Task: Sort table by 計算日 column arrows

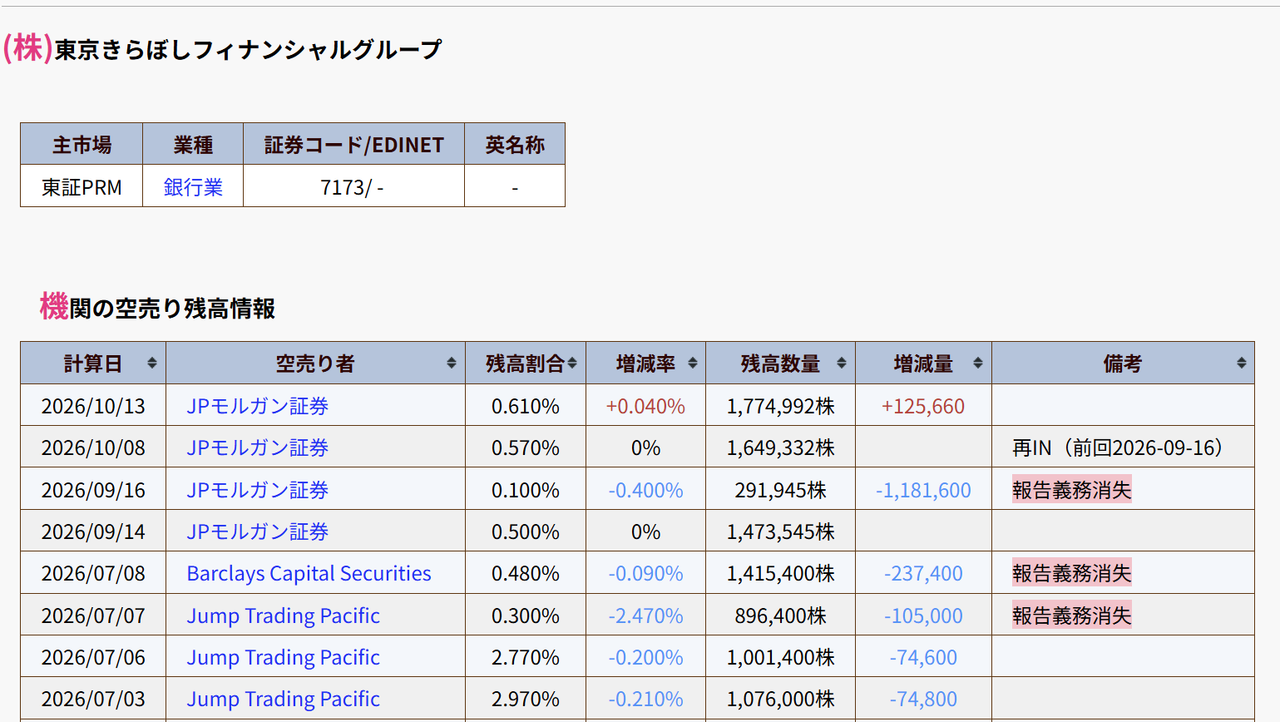Action: (152, 363)
